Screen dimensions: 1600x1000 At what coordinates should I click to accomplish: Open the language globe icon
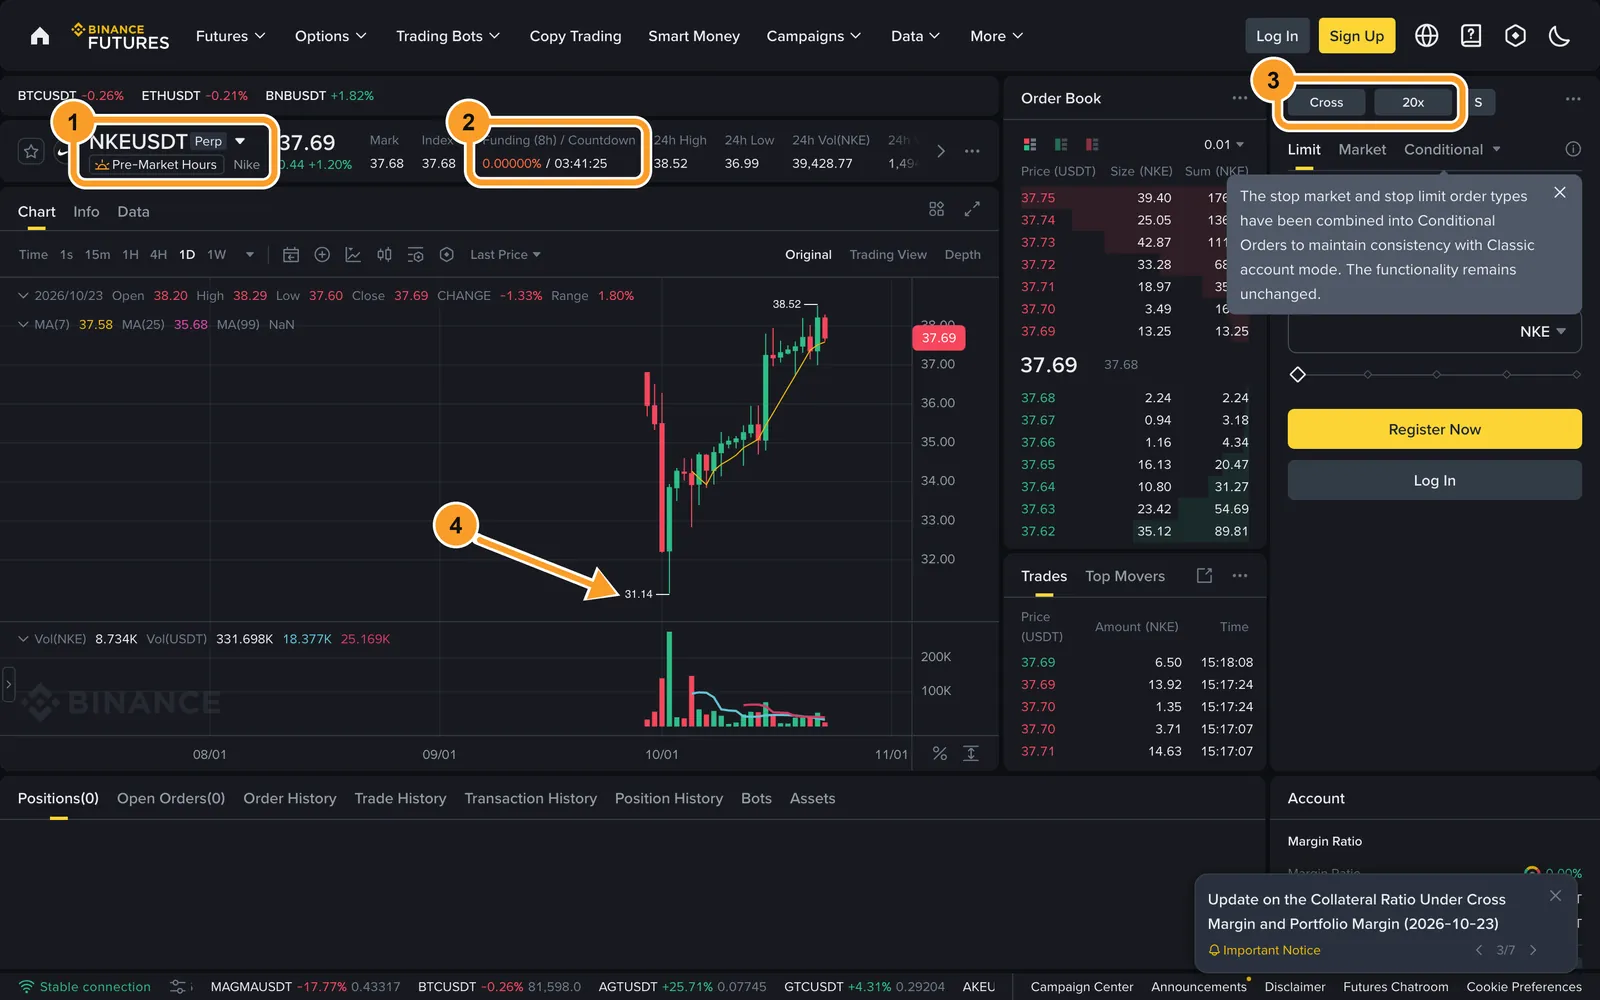(1427, 36)
